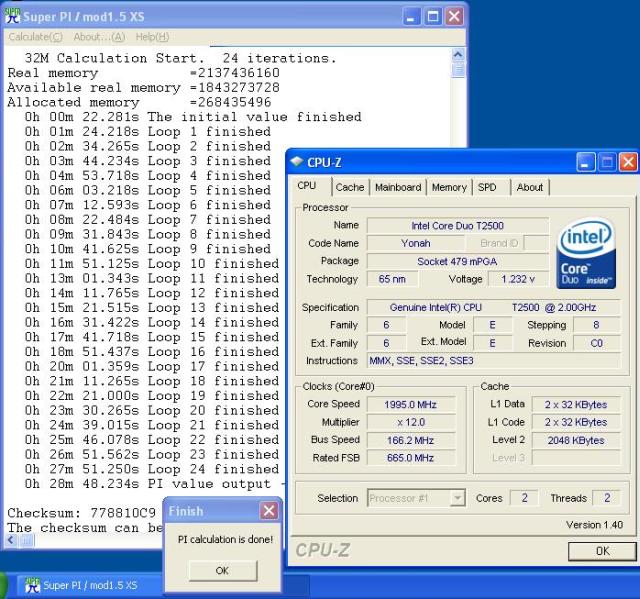The height and width of the screenshot is (599, 640).
Task: Expand the Processor #1 selection dropdown
Action: (458, 498)
